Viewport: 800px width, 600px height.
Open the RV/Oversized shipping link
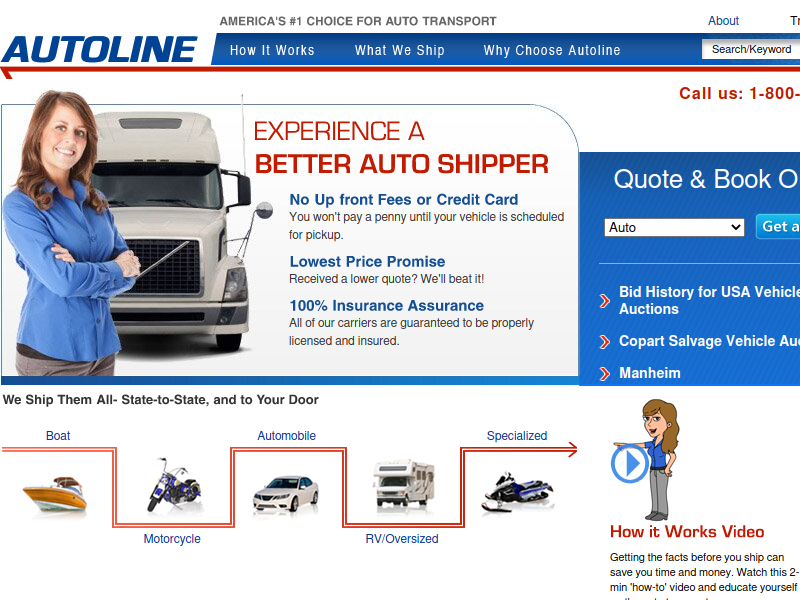(x=402, y=539)
